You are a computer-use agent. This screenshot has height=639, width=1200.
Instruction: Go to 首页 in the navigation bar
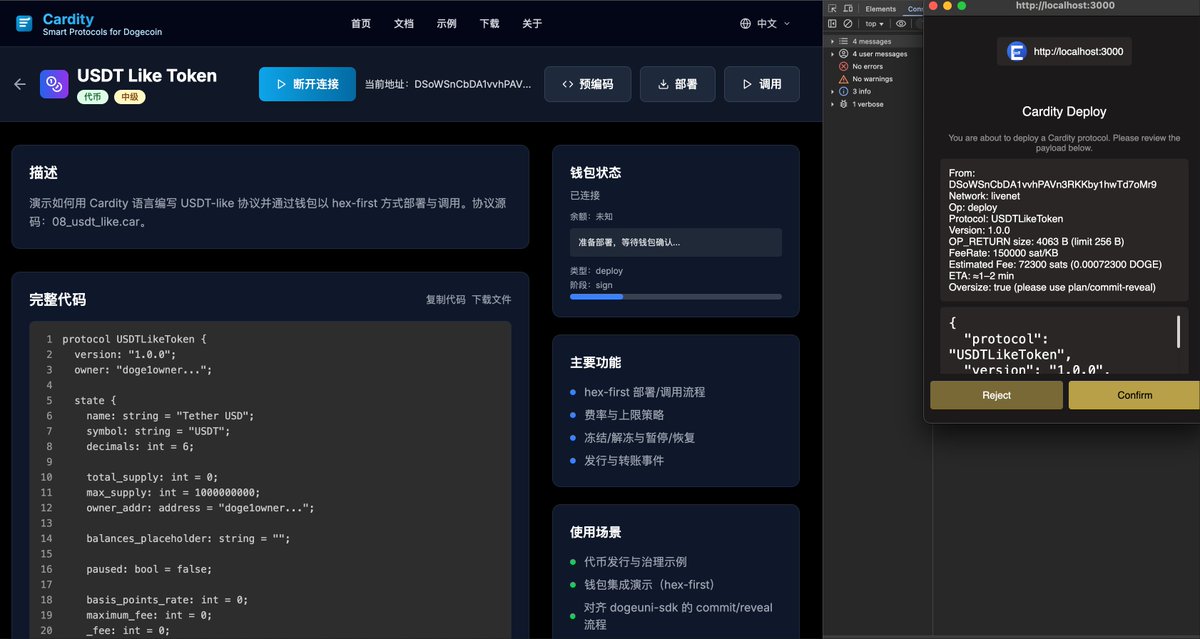point(361,23)
